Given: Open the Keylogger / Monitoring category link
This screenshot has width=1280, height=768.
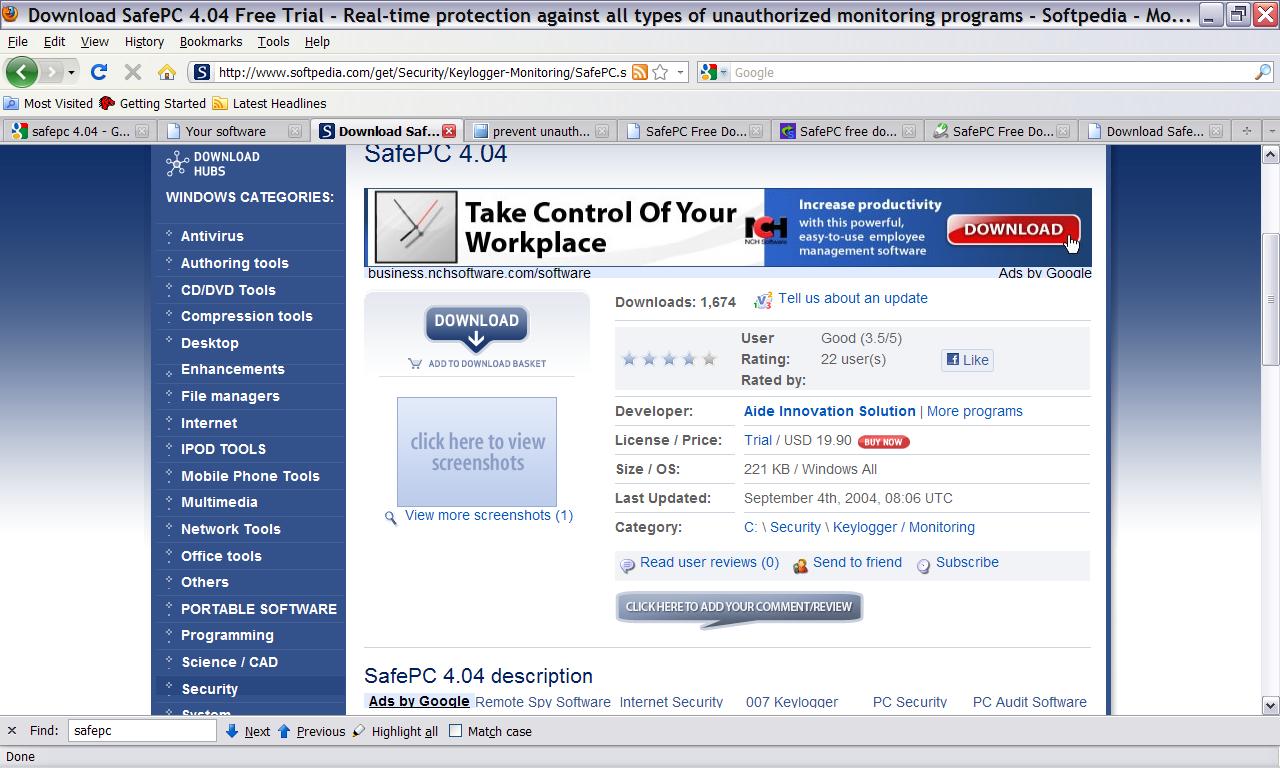Looking at the screenshot, I should (x=903, y=527).
